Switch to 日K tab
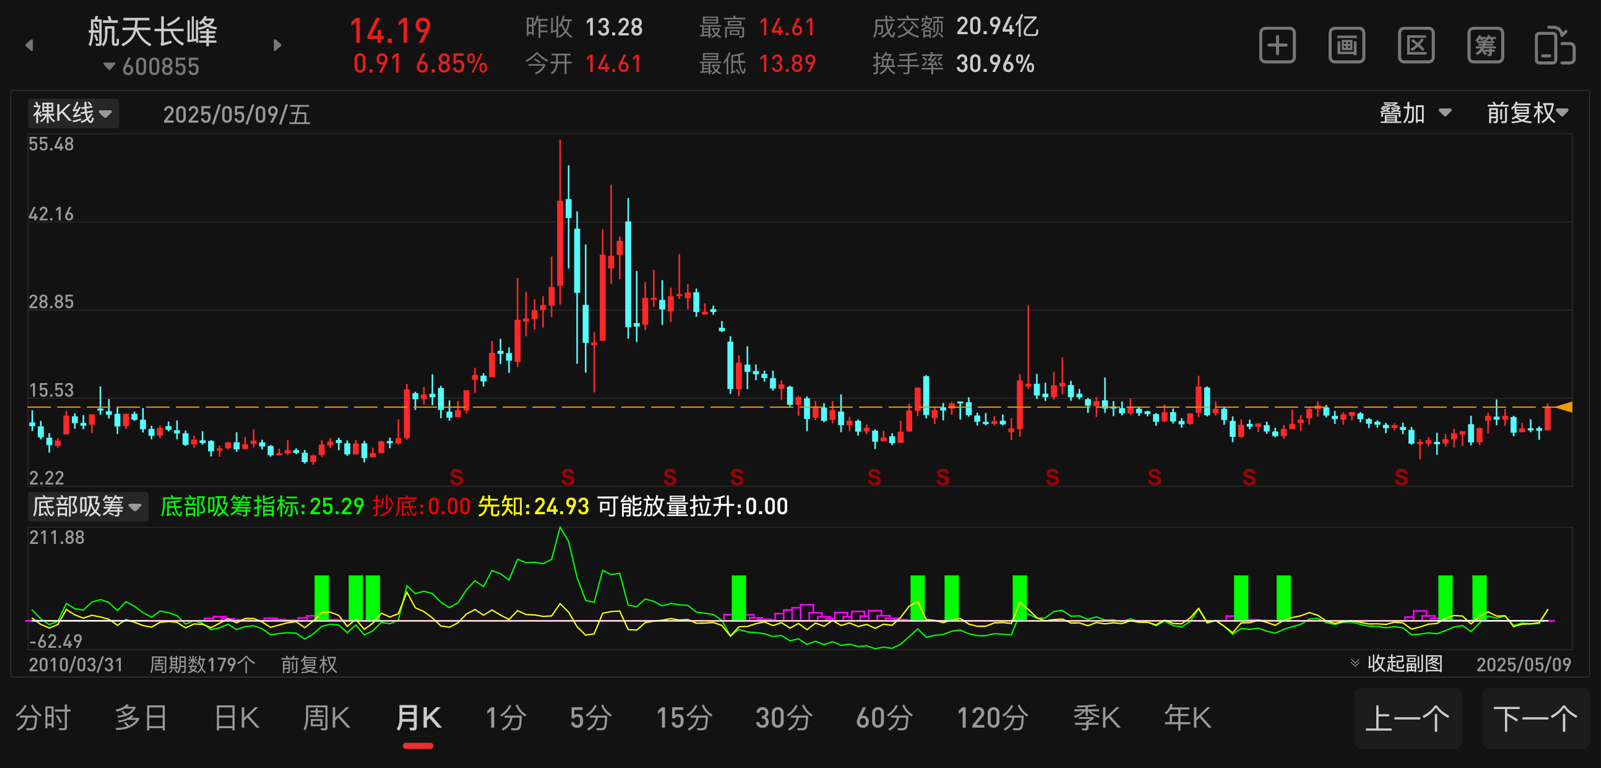This screenshot has height=768, width=1601. [236, 718]
